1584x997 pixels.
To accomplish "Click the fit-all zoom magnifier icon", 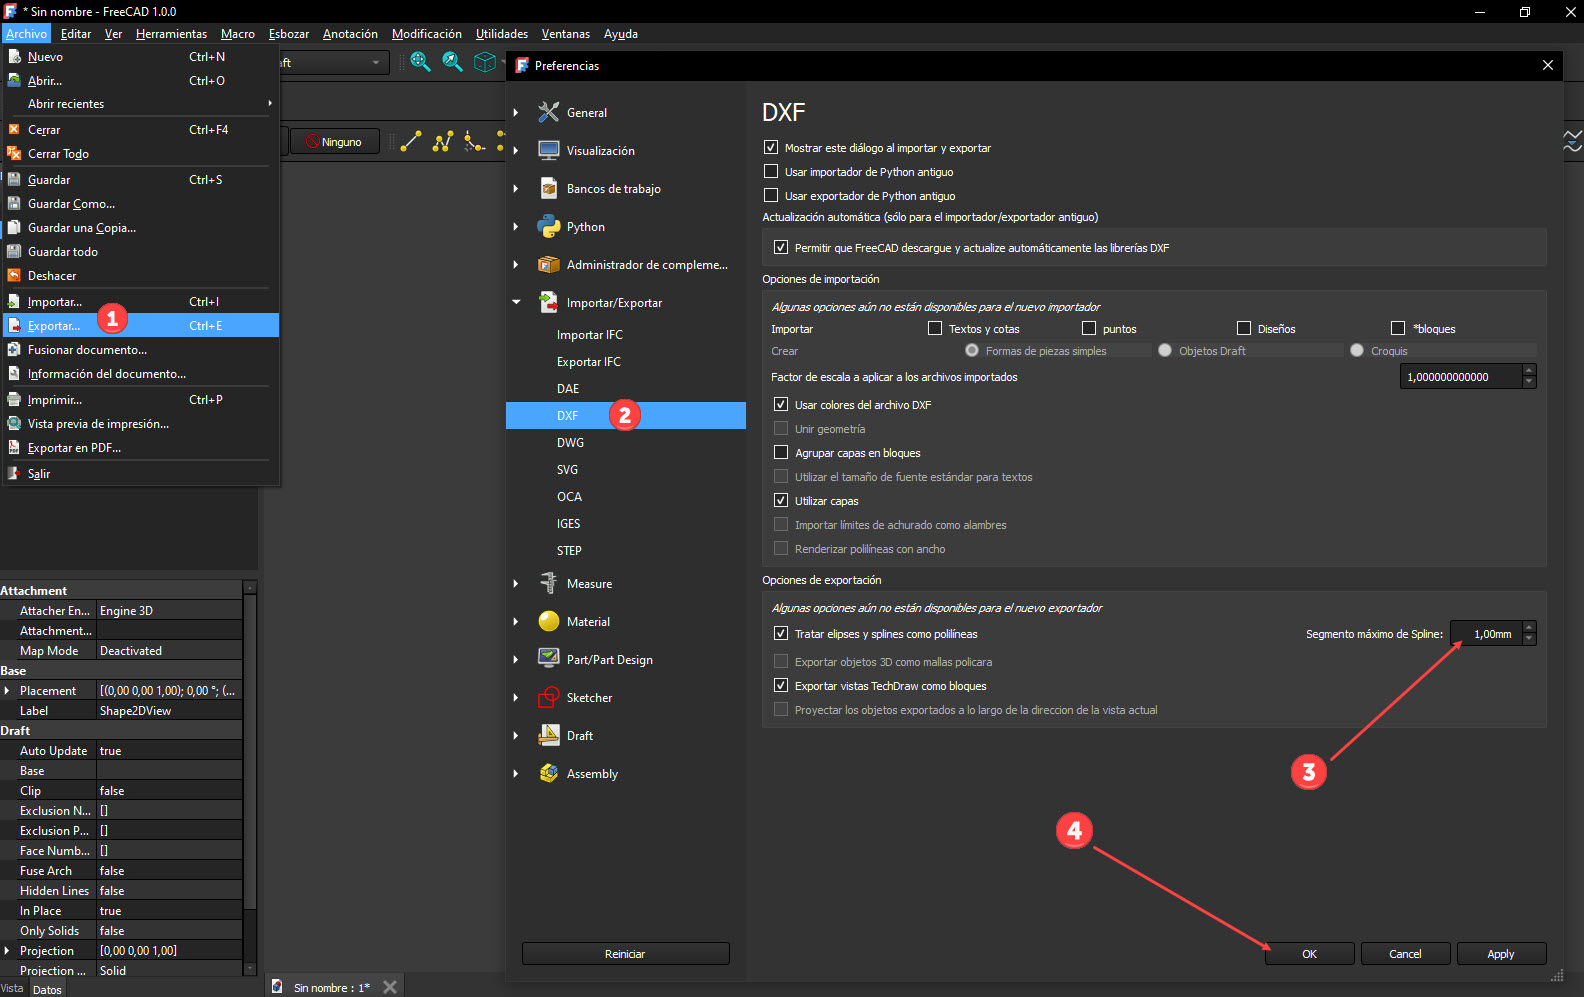I will coord(420,62).
